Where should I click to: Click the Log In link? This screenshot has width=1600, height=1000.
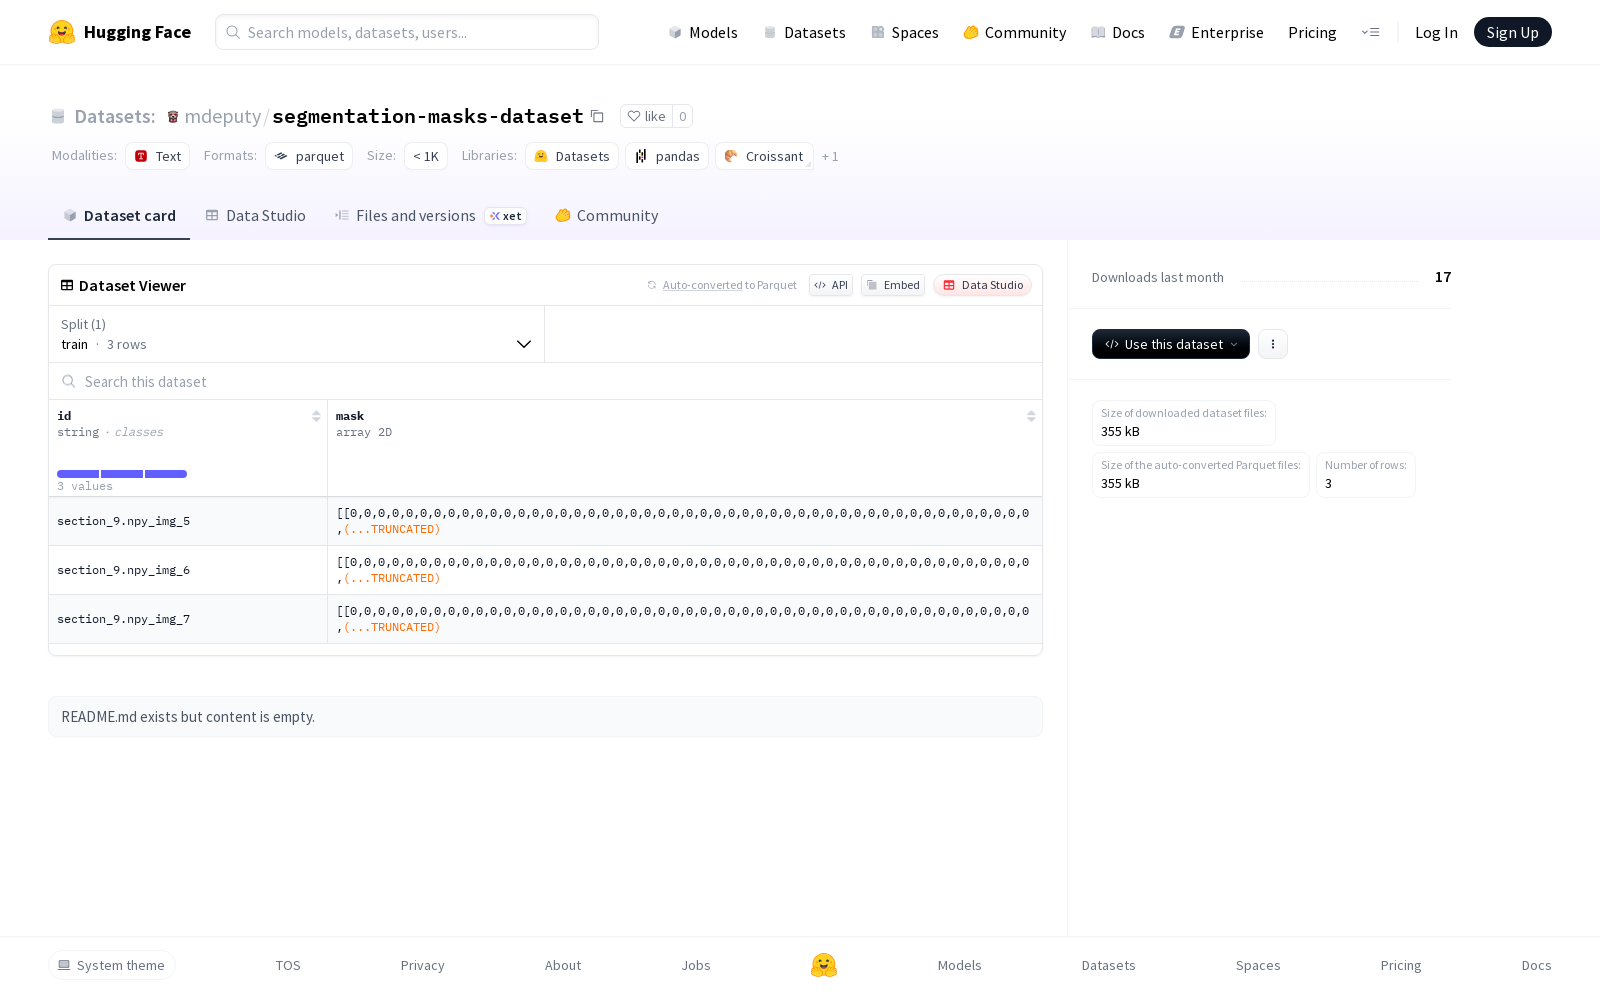pos(1436,32)
